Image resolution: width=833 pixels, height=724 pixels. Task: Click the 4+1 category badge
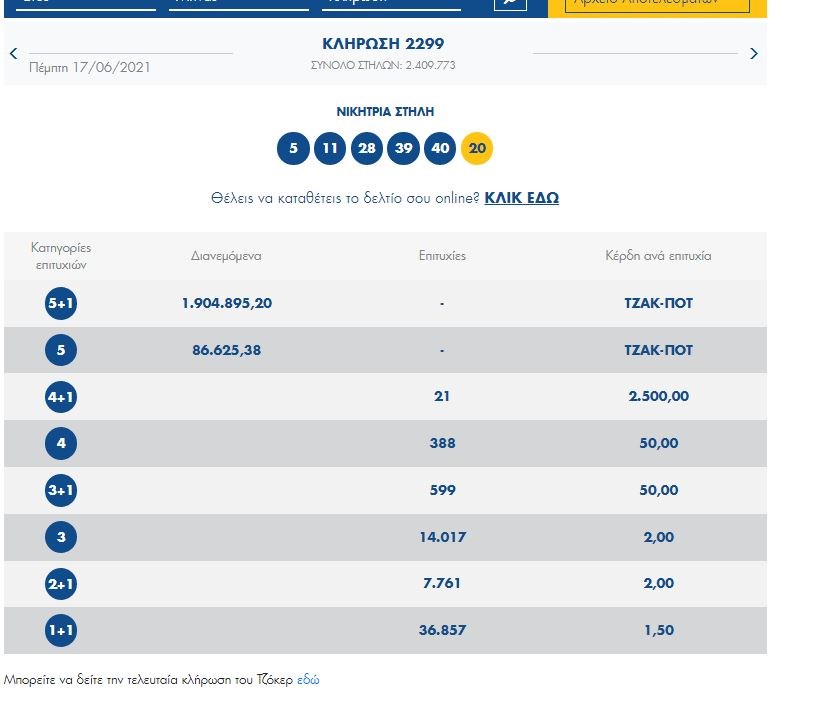(x=61, y=397)
